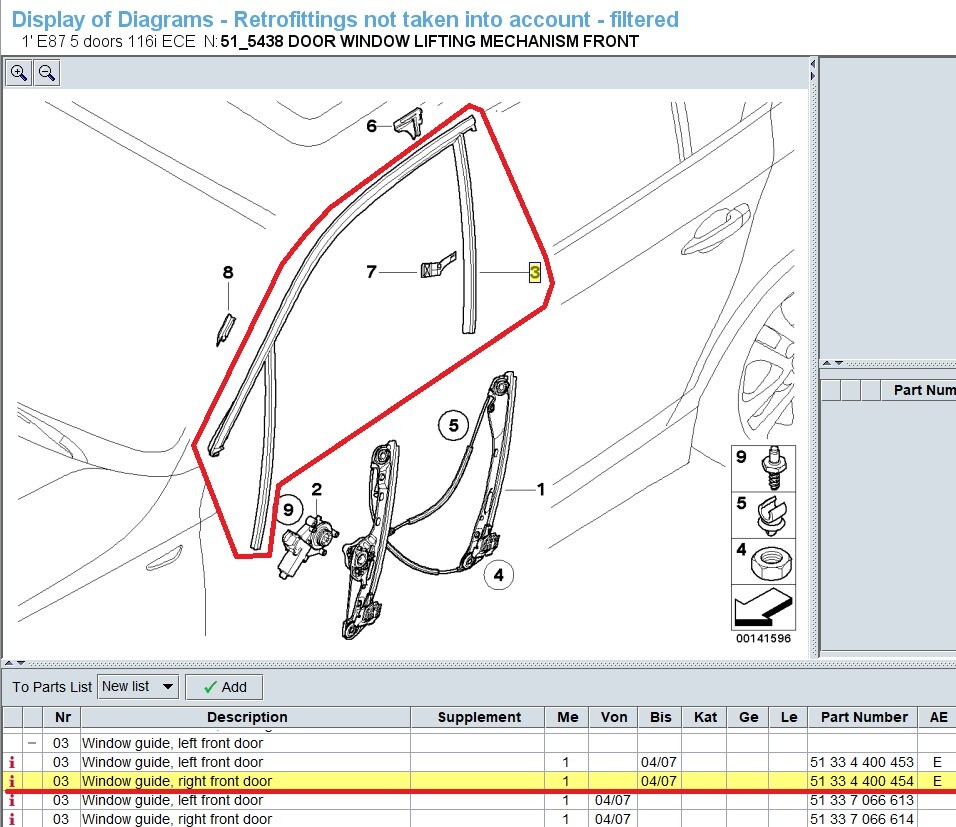Click circled callout 4 in diagram
Screen dimensions: 956x827
coord(499,575)
